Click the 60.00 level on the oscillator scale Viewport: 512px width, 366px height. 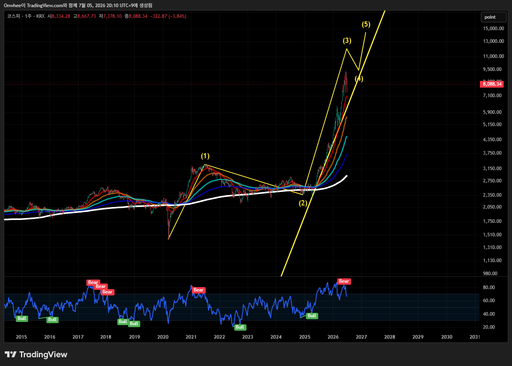click(489, 300)
